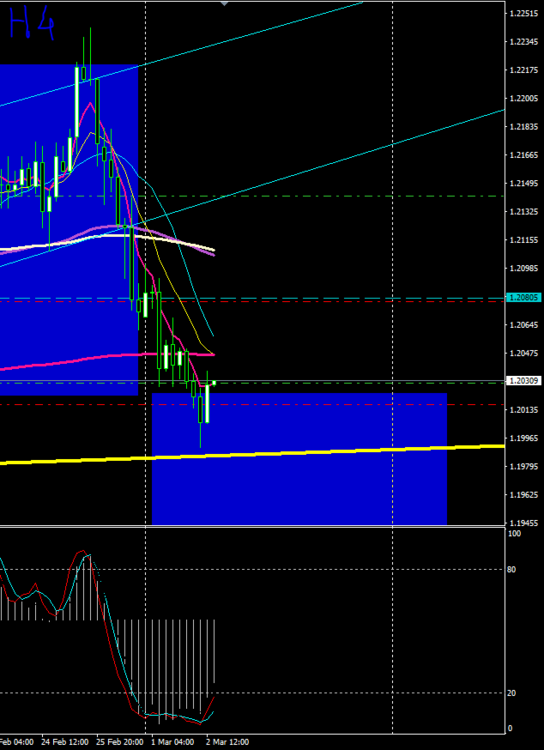Click the 80 level on indicator scale

(512, 569)
